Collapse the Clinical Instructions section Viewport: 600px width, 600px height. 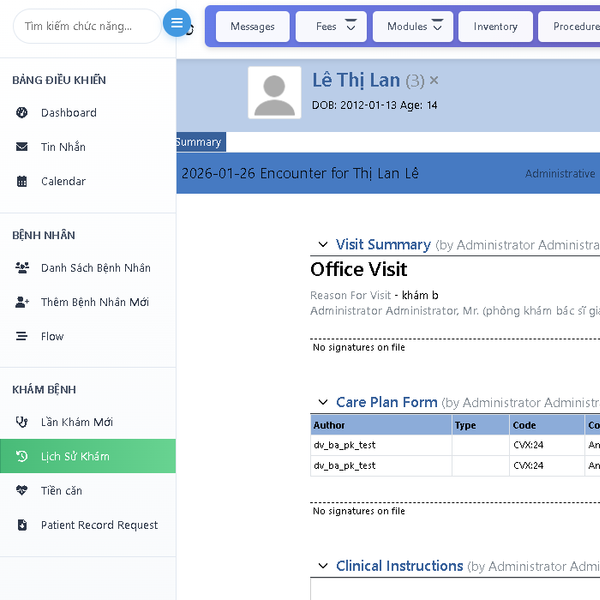[x=322, y=566]
